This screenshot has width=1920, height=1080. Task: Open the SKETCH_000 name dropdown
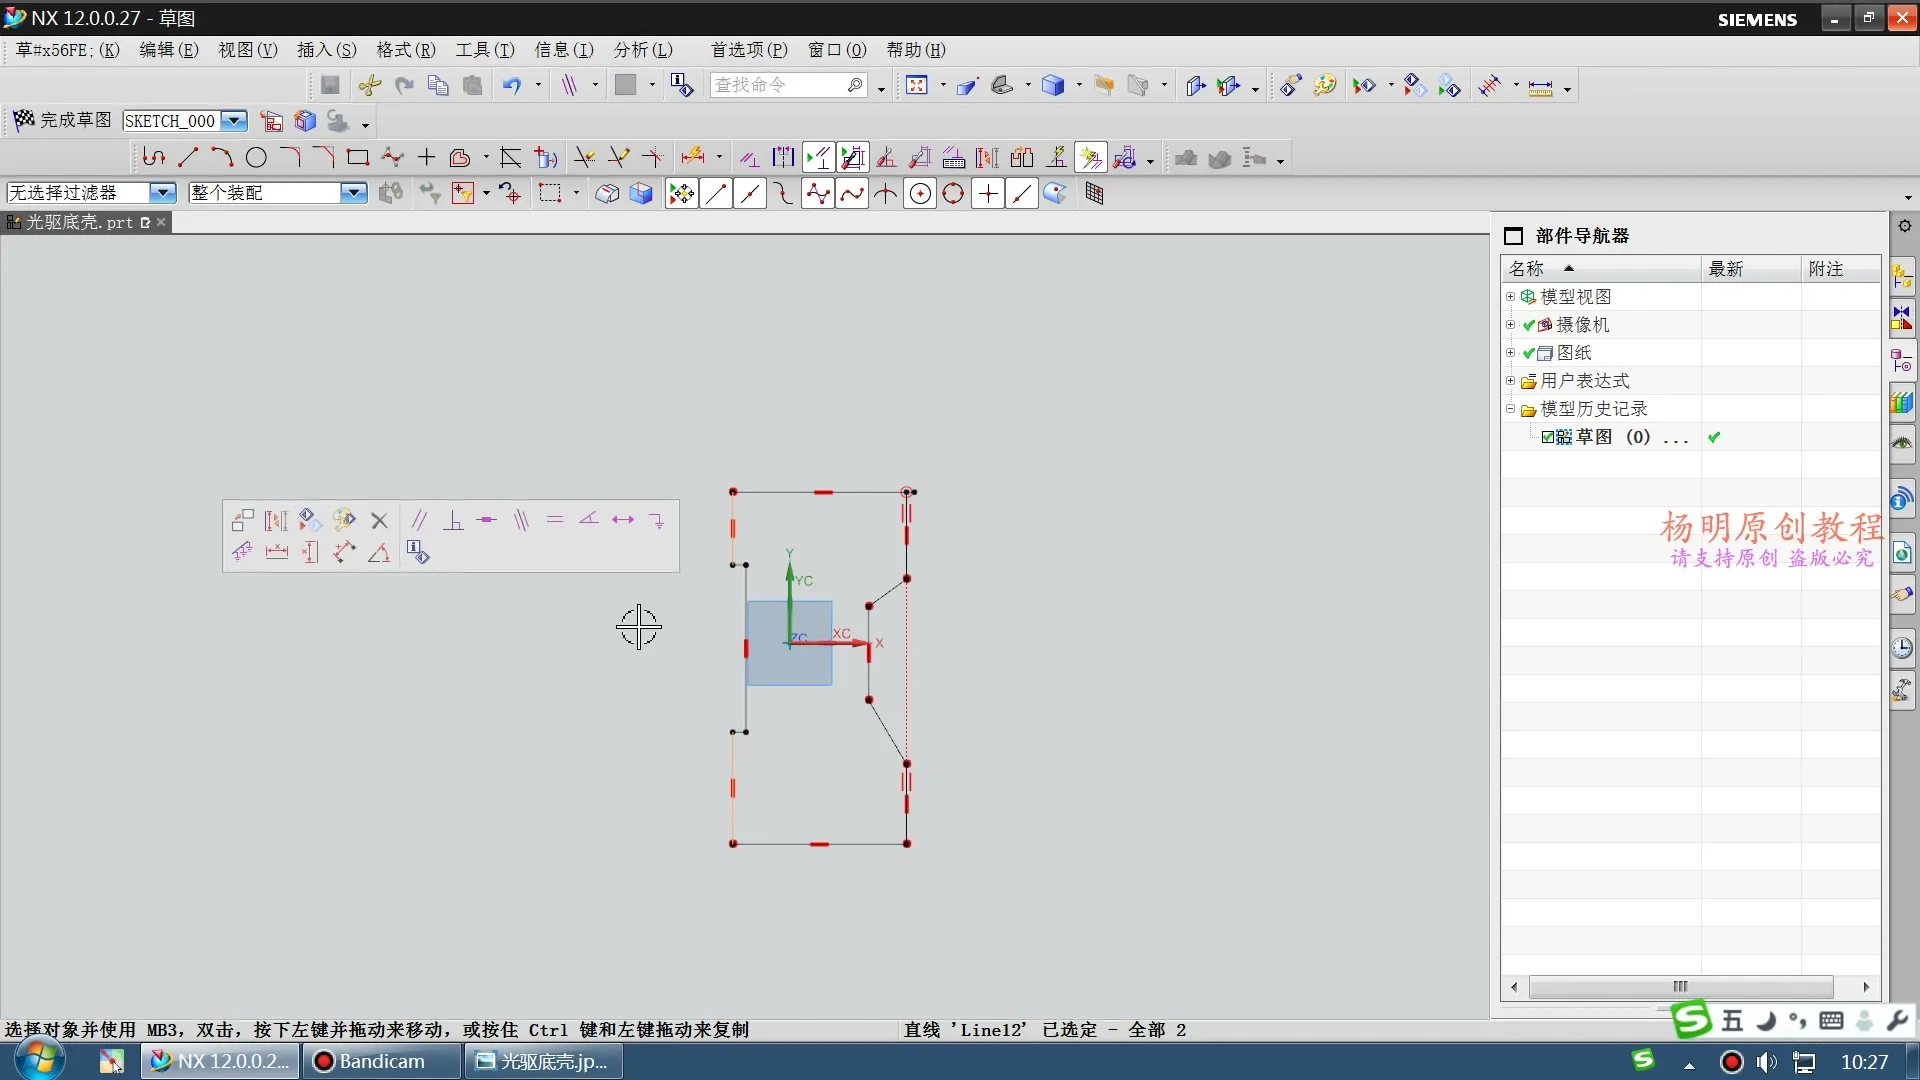tap(233, 121)
